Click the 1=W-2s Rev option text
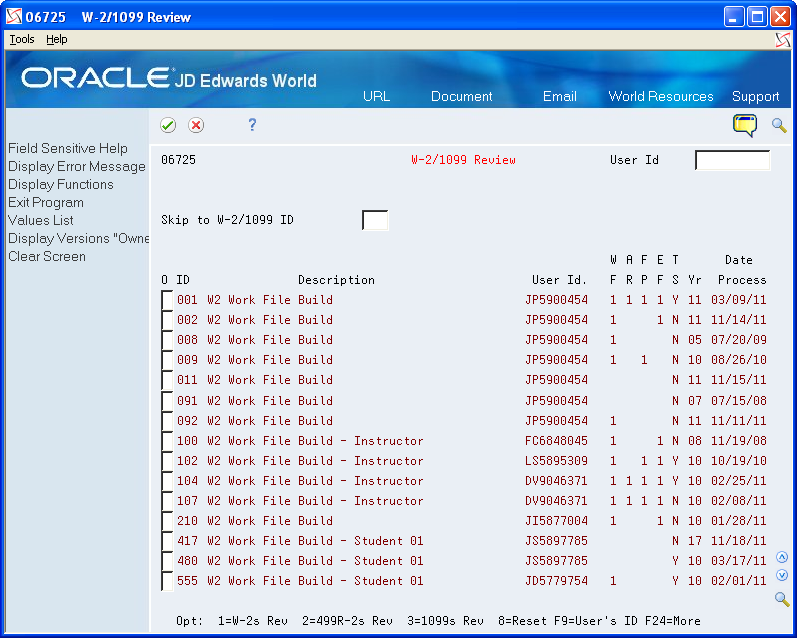The width and height of the screenshot is (797, 638). point(253,621)
